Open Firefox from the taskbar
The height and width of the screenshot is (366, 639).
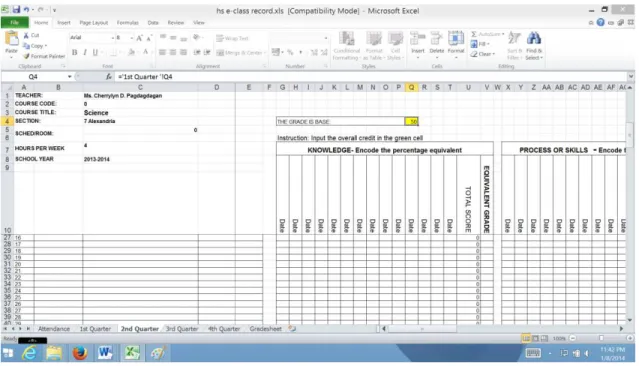pyautogui.click(x=80, y=353)
